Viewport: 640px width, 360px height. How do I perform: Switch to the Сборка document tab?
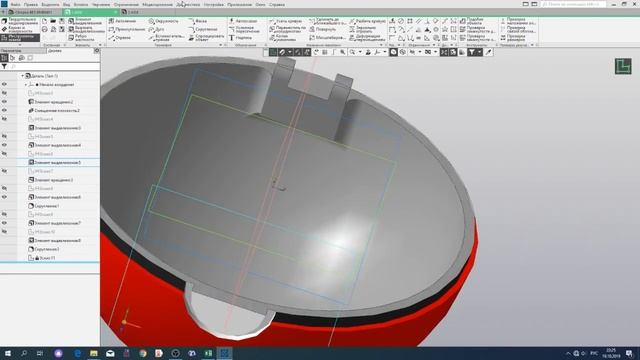tap(33, 12)
